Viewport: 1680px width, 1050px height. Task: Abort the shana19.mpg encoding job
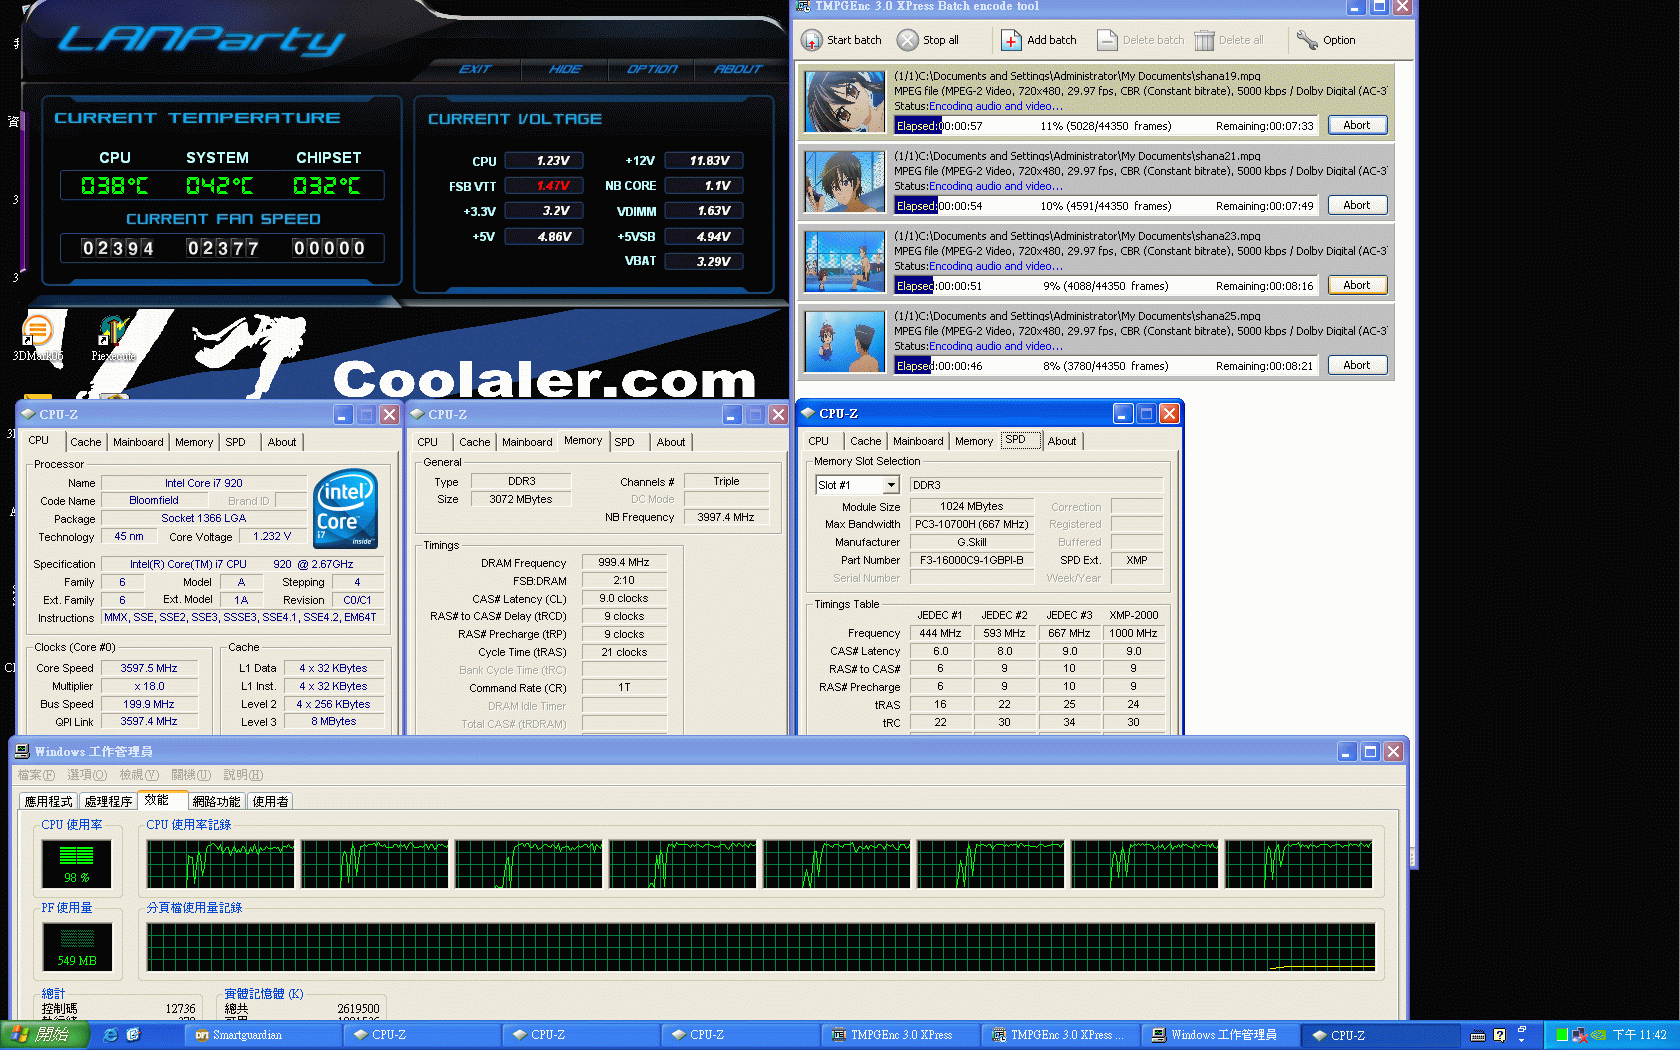coord(1357,125)
